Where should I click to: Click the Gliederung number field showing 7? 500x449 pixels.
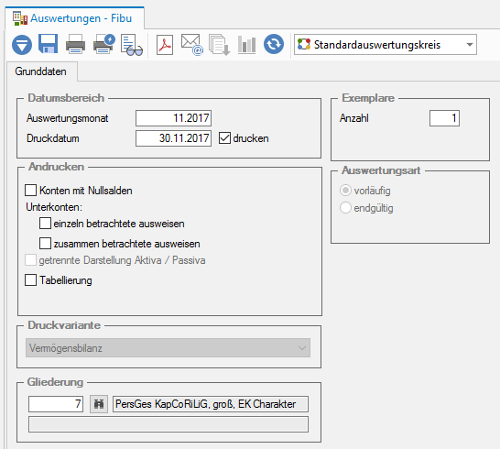(56, 404)
